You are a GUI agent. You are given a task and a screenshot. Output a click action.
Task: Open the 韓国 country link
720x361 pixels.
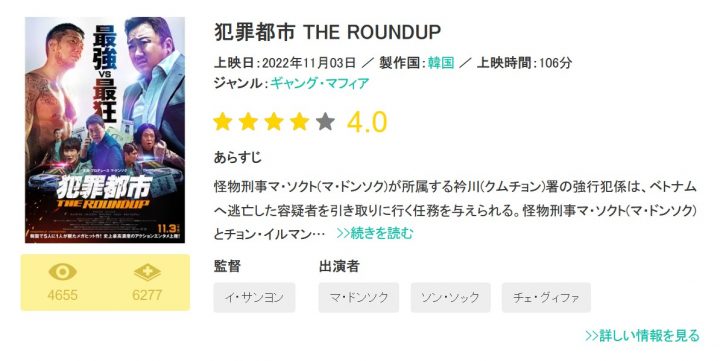[x=441, y=62]
